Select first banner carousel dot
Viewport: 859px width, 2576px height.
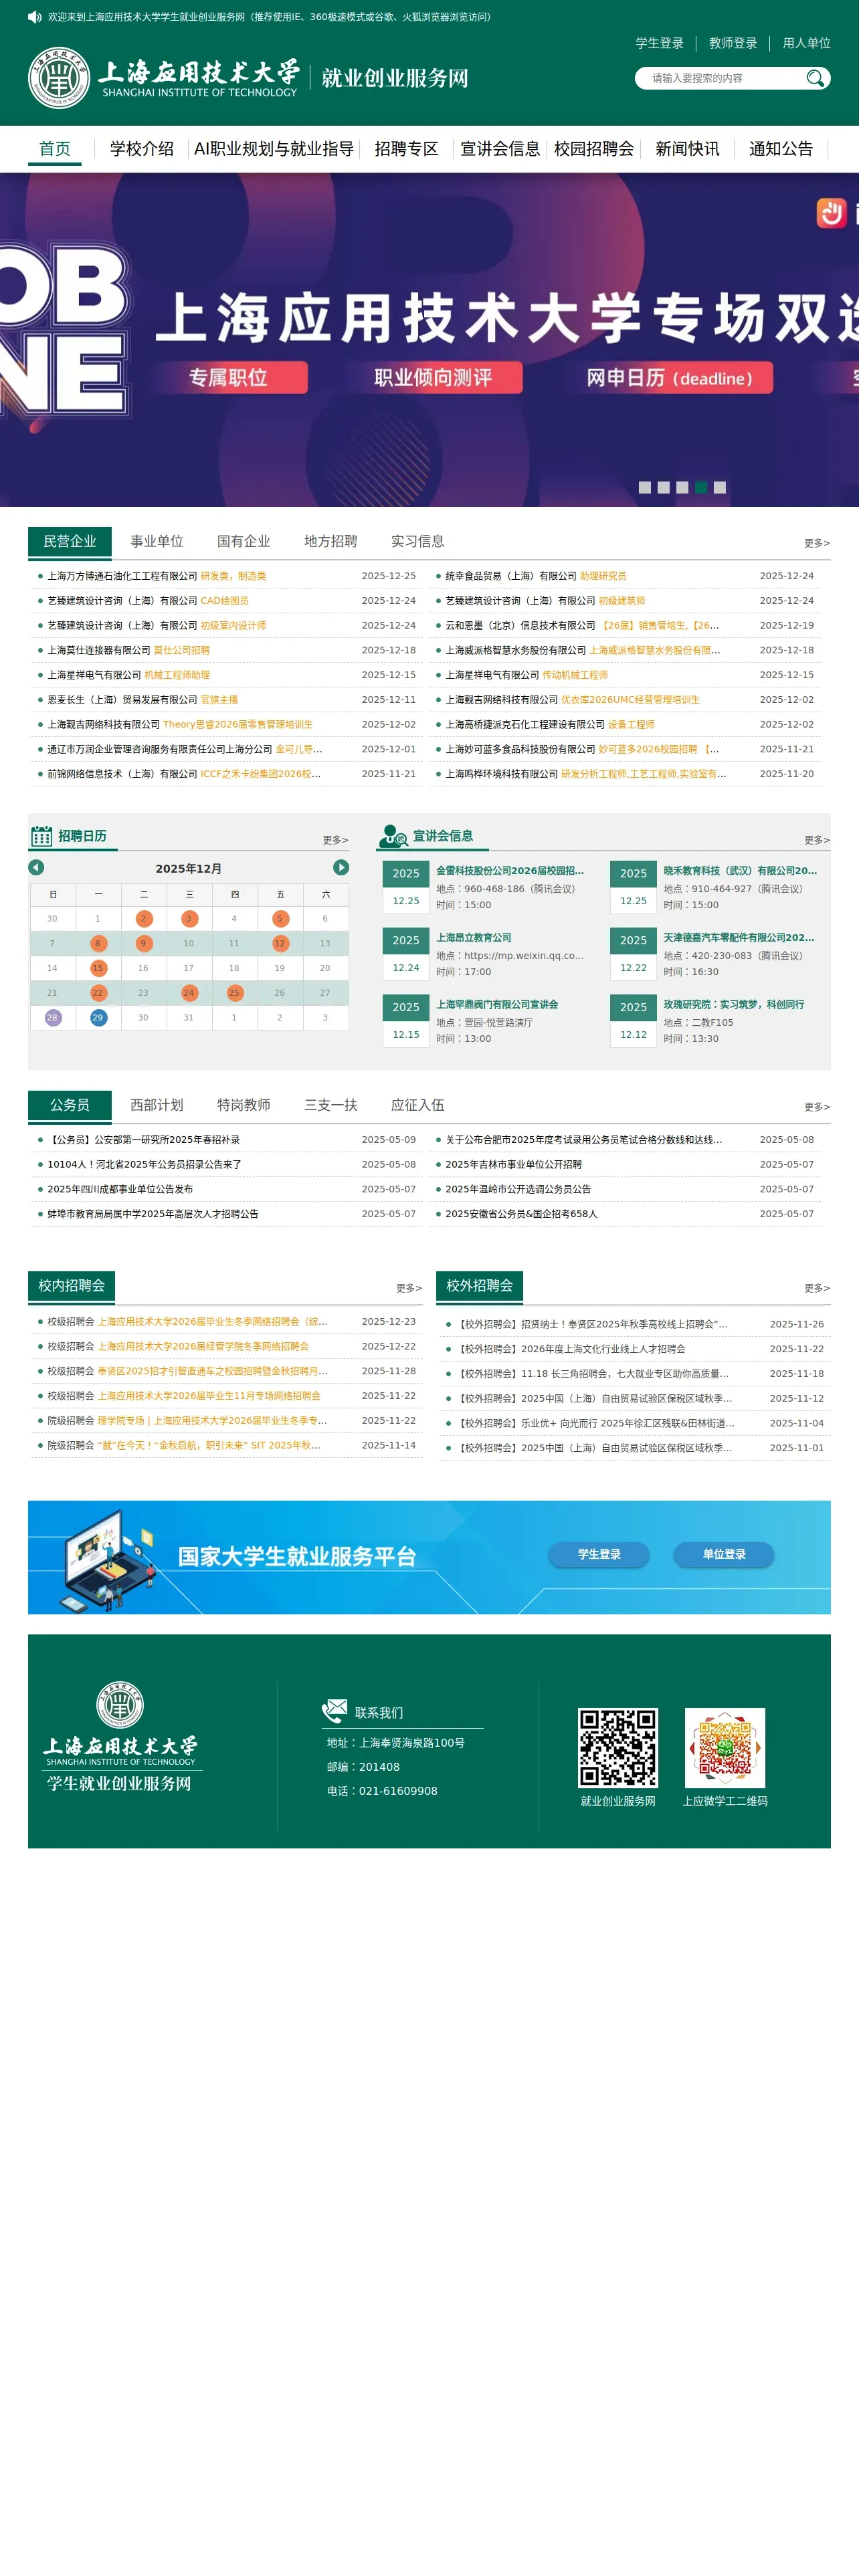(x=645, y=487)
